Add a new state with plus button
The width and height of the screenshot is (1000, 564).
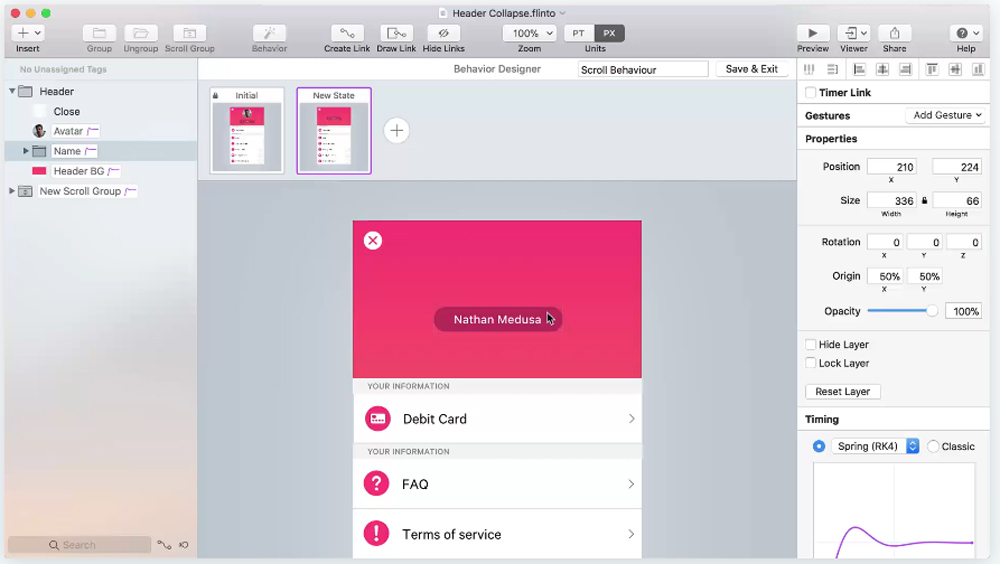coord(397,131)
